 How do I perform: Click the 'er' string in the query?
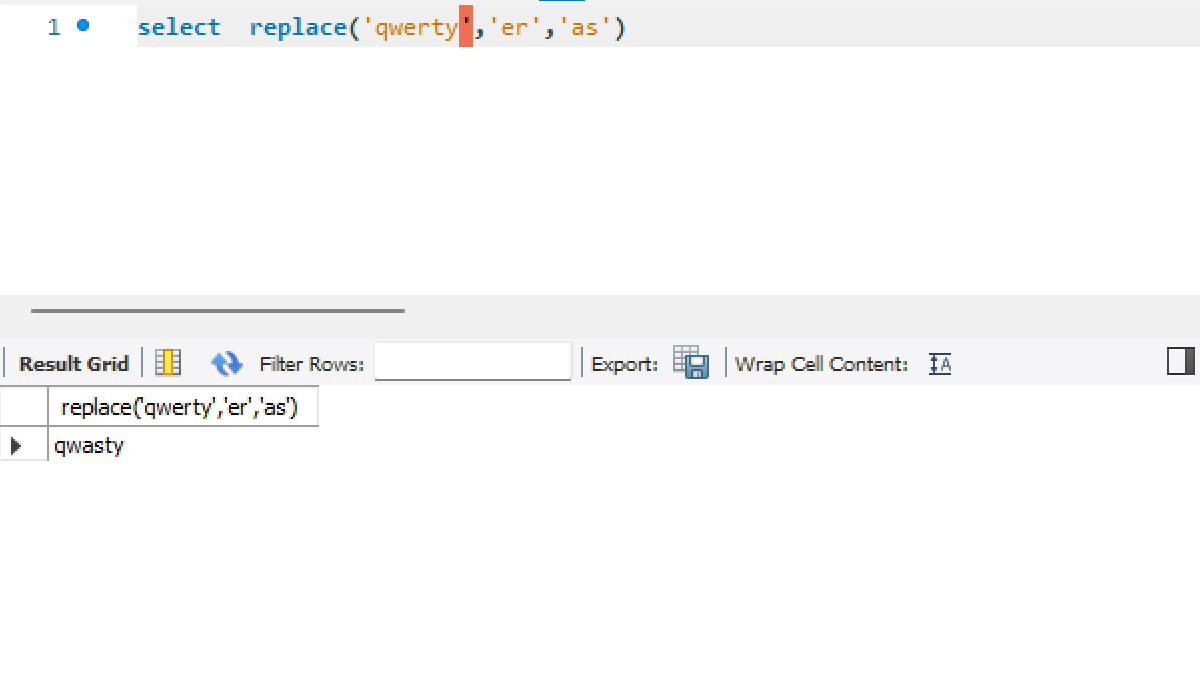click(x=513, y=28)
